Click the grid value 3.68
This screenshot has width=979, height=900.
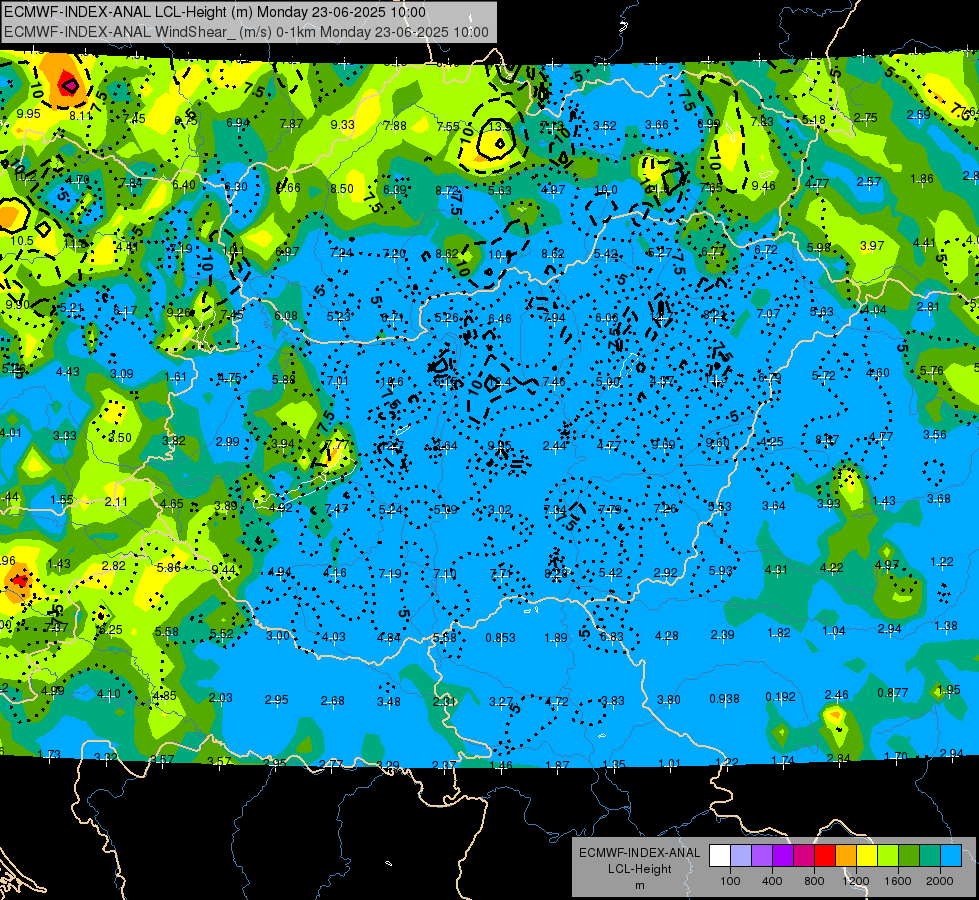click(938, 498)
